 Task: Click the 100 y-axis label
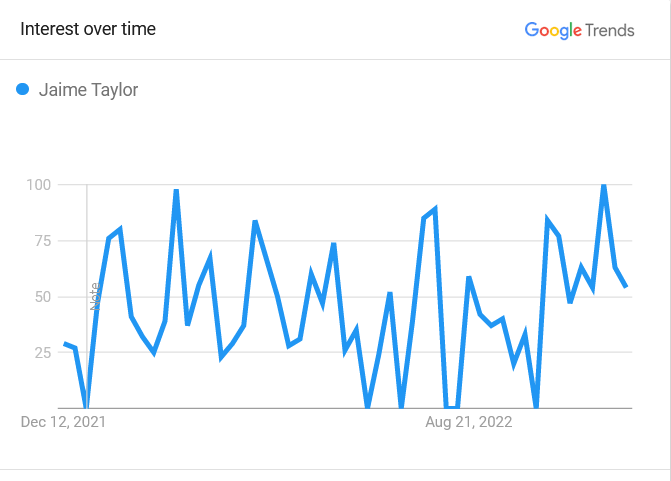pos(39,185)
